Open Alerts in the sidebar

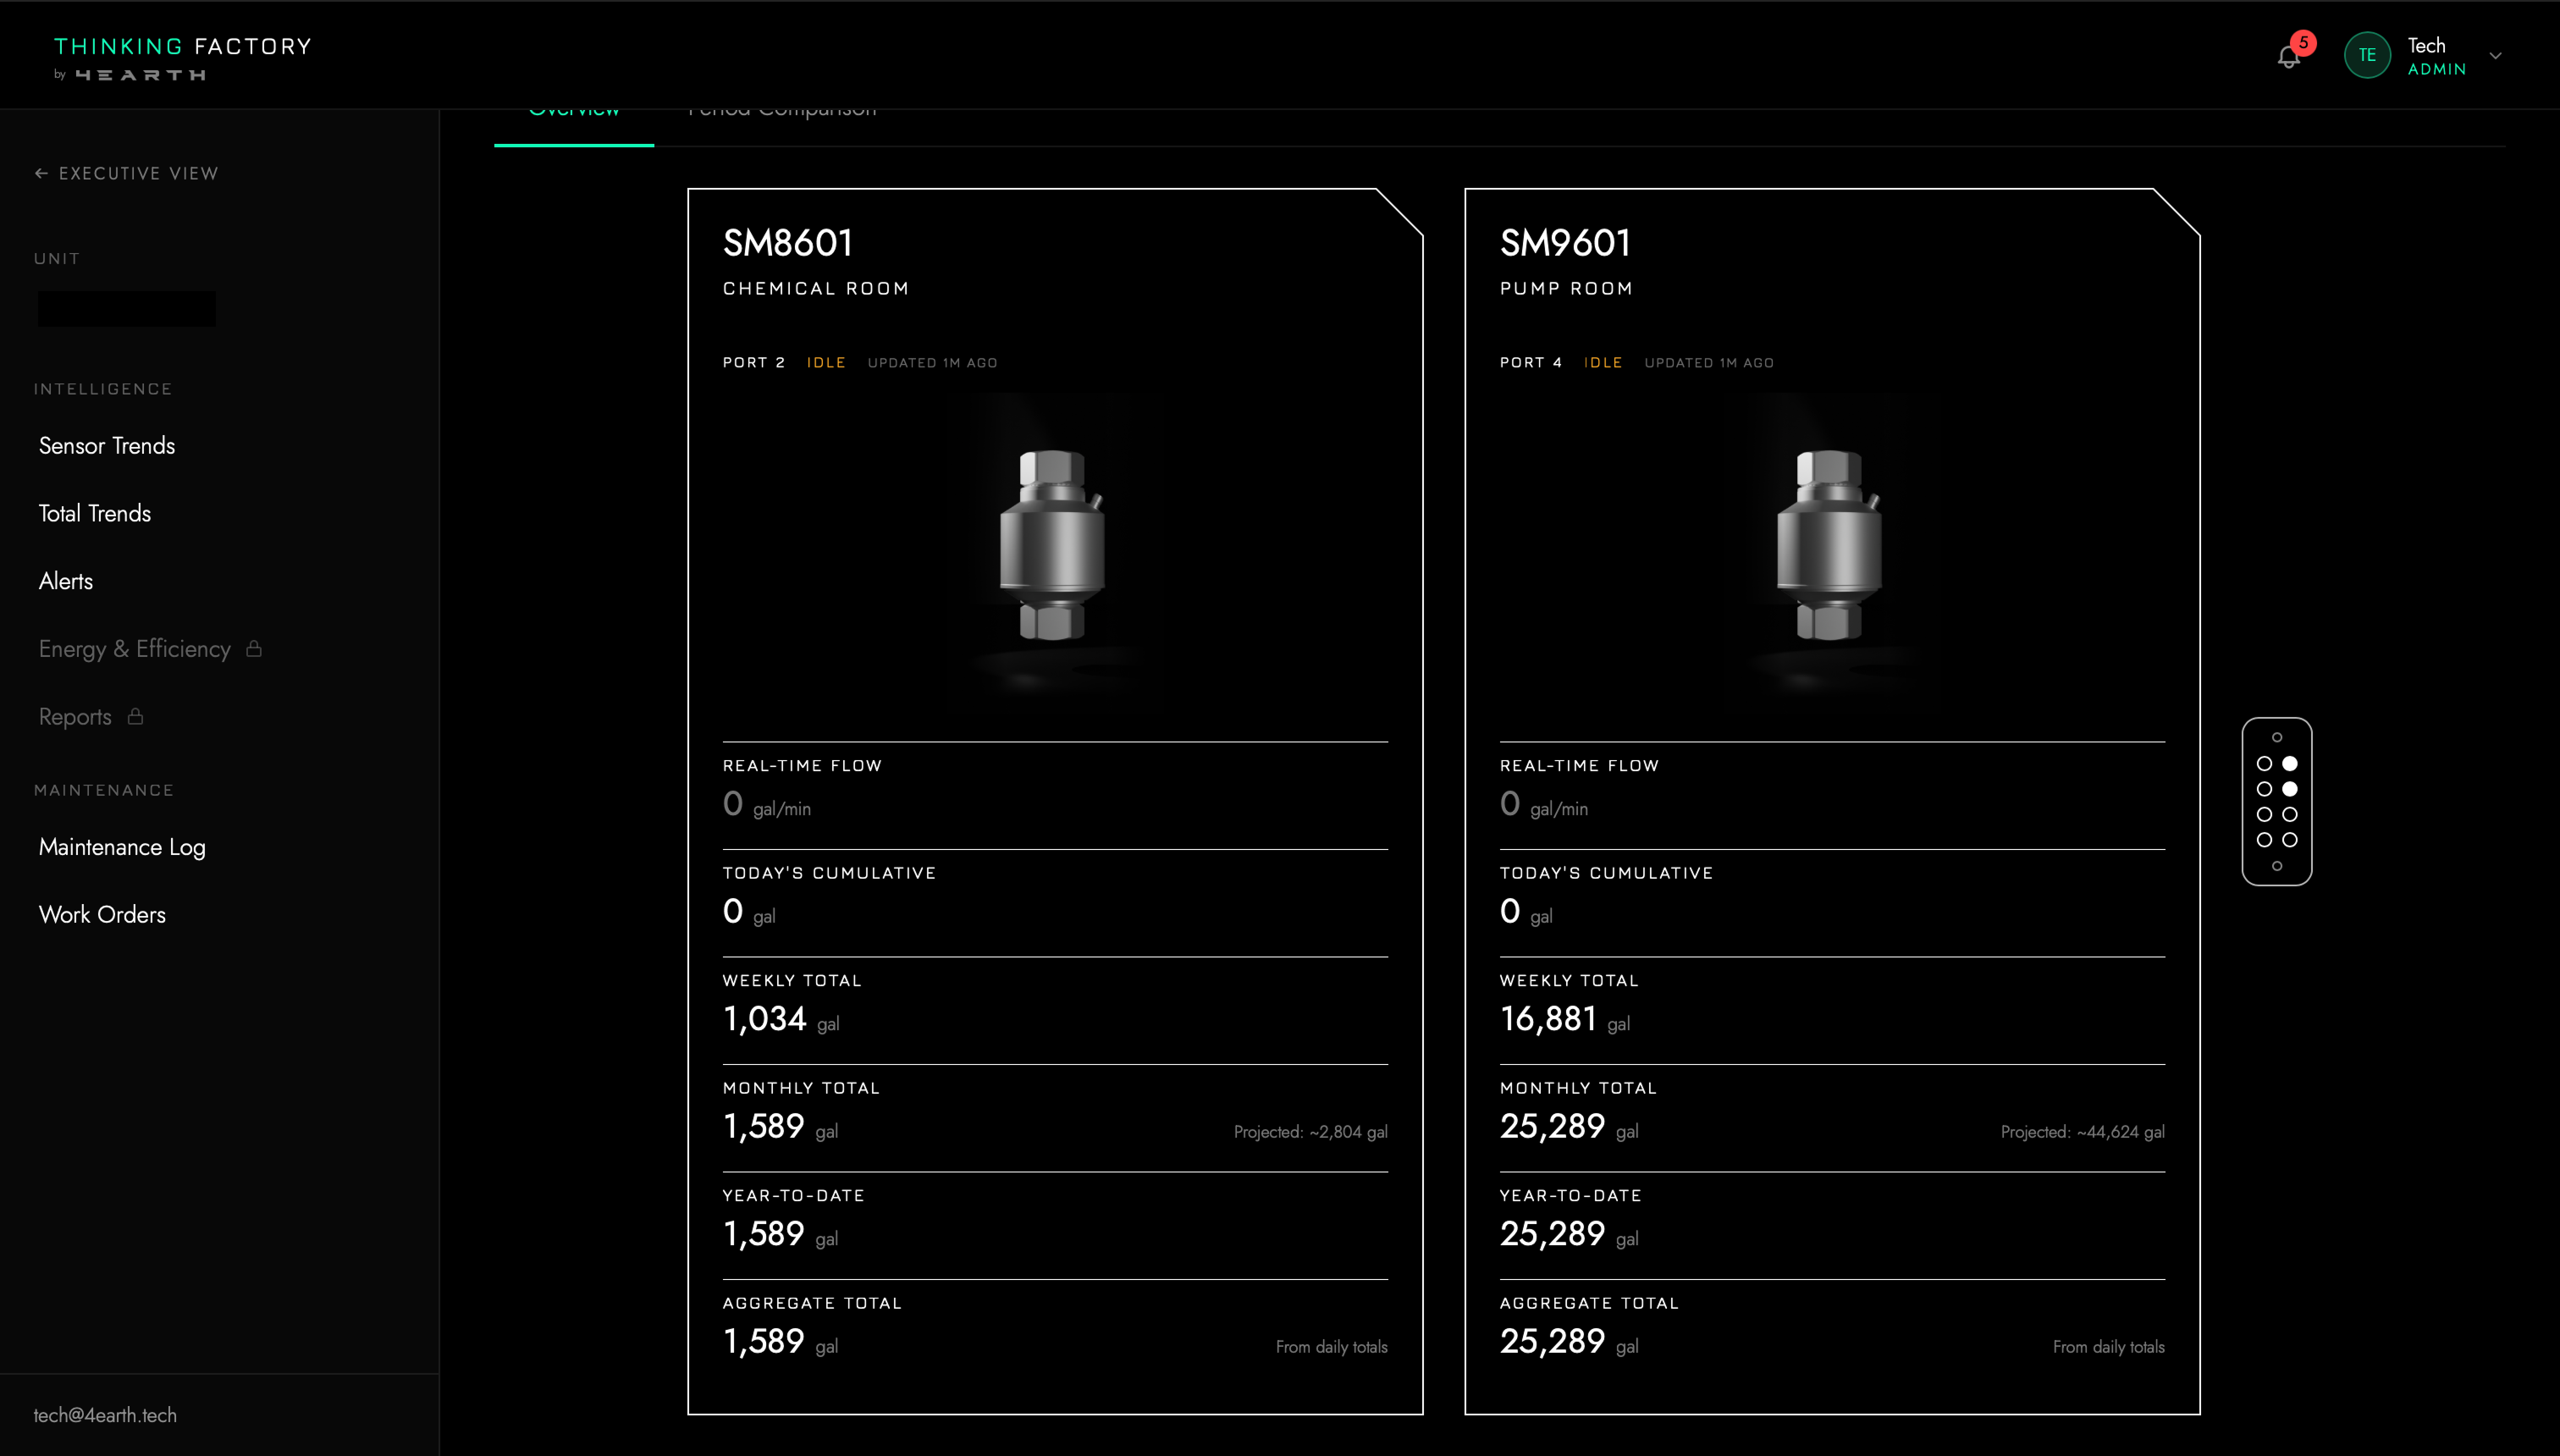click(x=66, y=581)
